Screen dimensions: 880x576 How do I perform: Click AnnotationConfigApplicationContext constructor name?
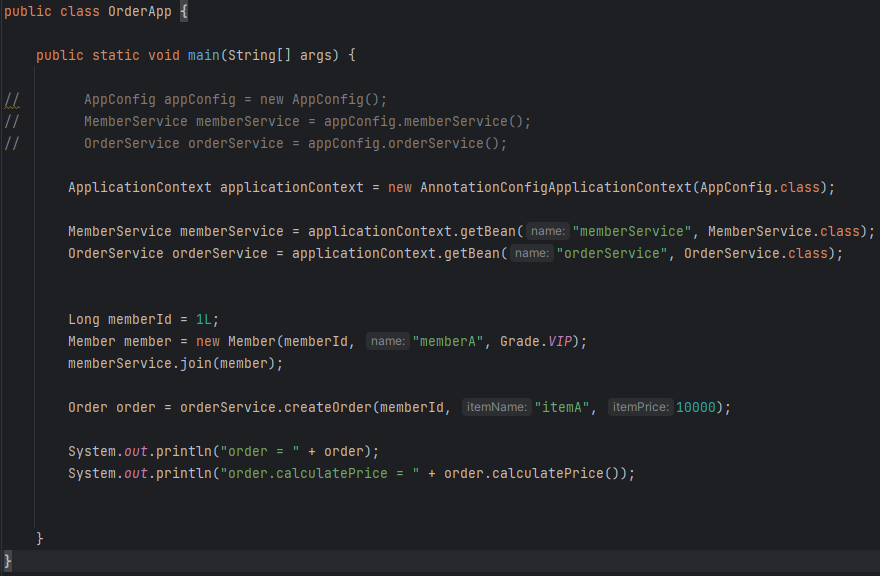(556, 187)
